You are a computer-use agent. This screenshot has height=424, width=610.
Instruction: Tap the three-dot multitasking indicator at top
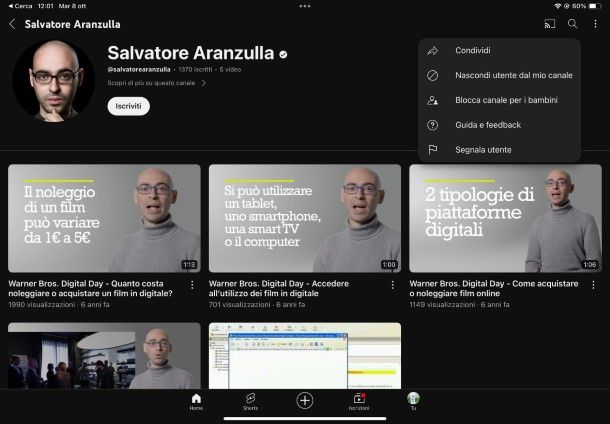pyautogui.click(x=305, y=6)
